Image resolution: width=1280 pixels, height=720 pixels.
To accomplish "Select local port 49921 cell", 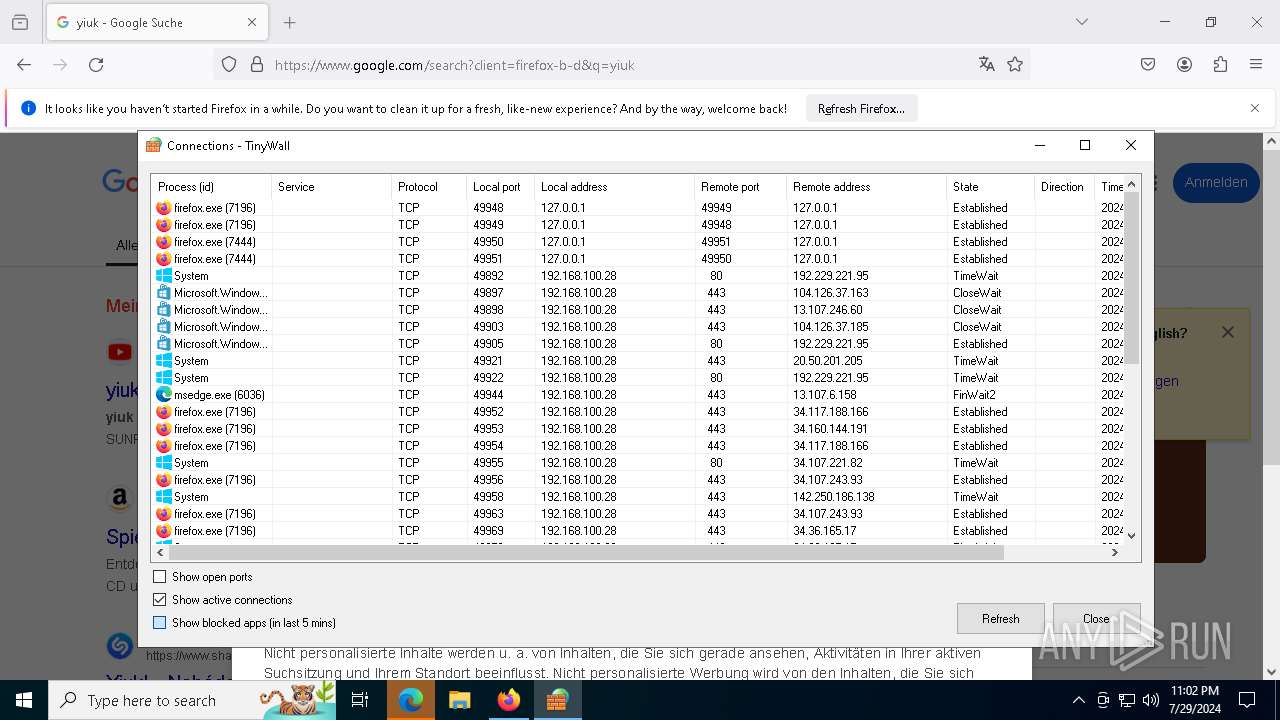I will click(488, 361).
